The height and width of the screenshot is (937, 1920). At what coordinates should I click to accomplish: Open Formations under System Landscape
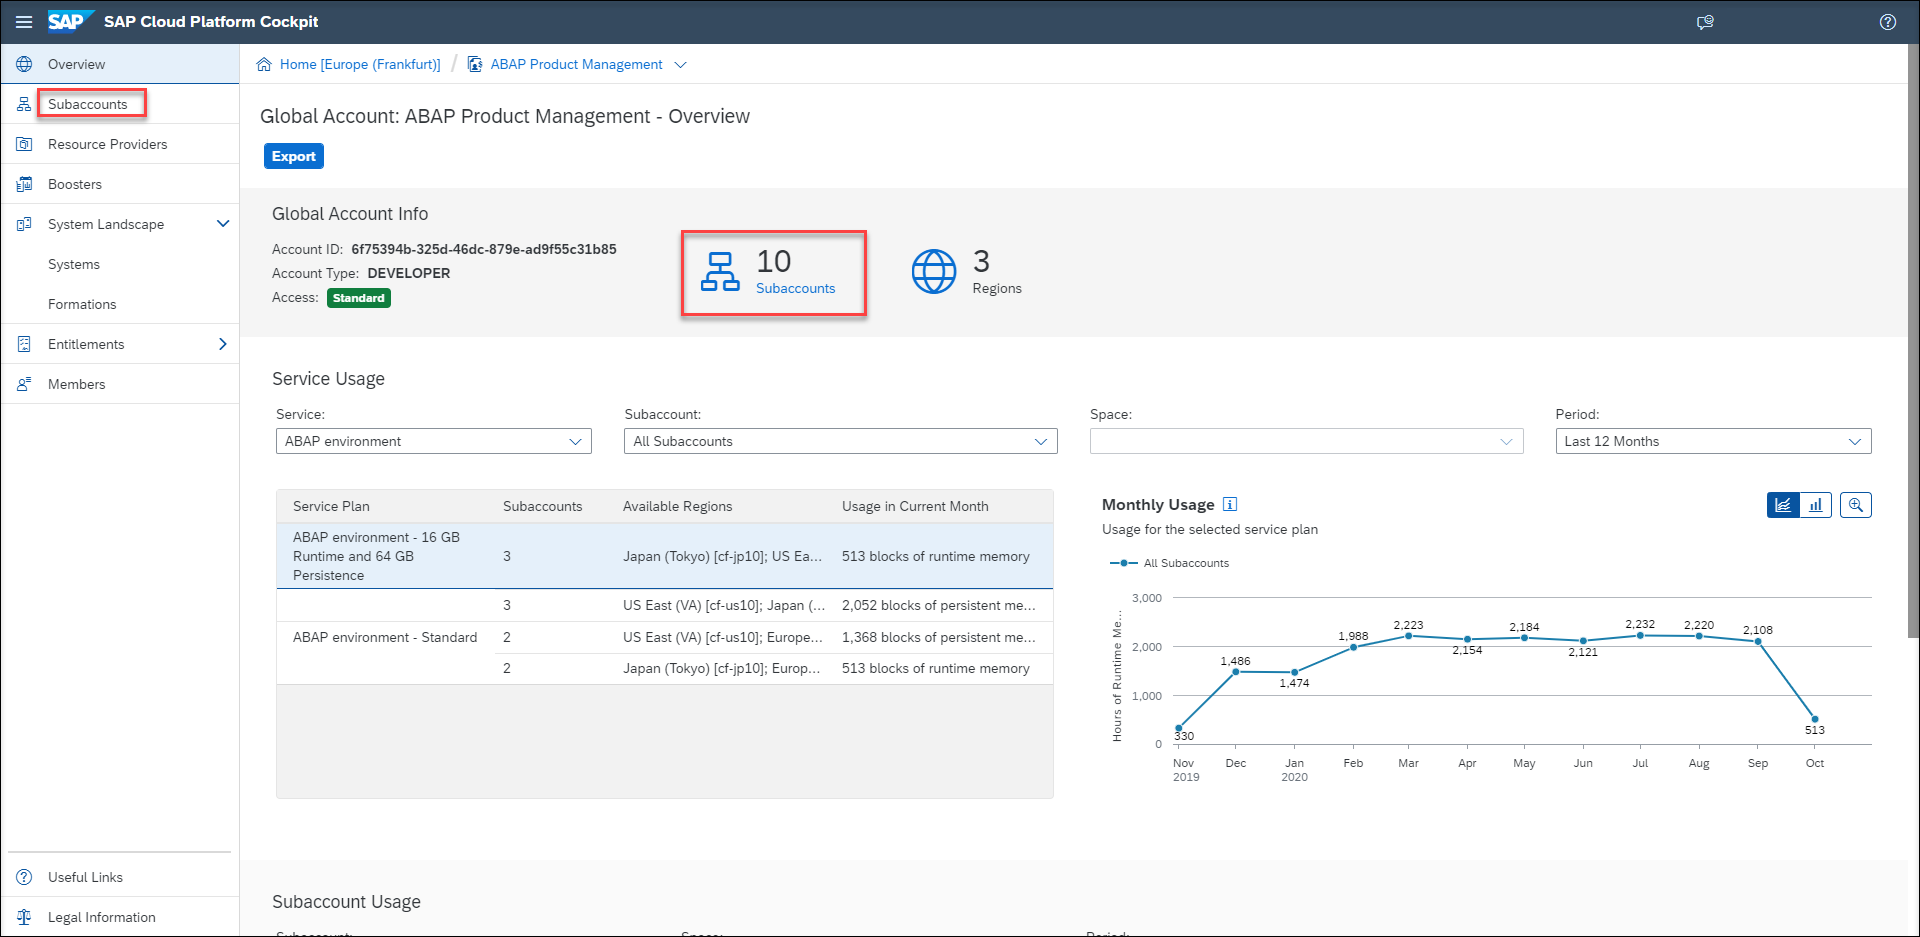click(82, 304)
